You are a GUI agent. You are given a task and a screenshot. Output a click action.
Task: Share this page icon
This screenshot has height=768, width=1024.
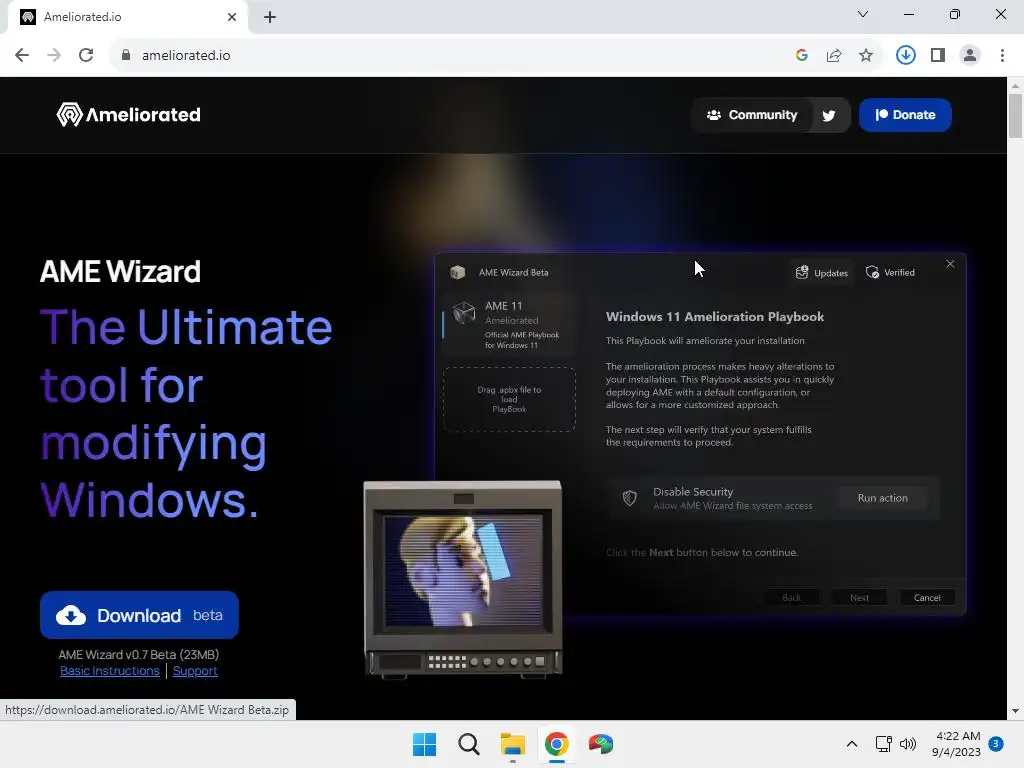[834, 55]
